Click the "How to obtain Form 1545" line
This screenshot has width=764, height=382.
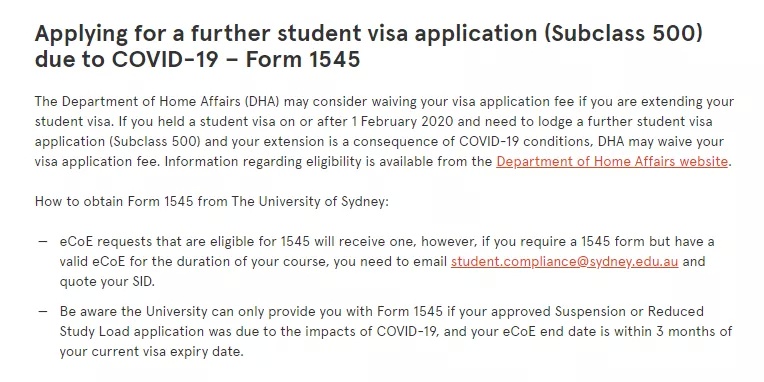[x=212, y=201]
